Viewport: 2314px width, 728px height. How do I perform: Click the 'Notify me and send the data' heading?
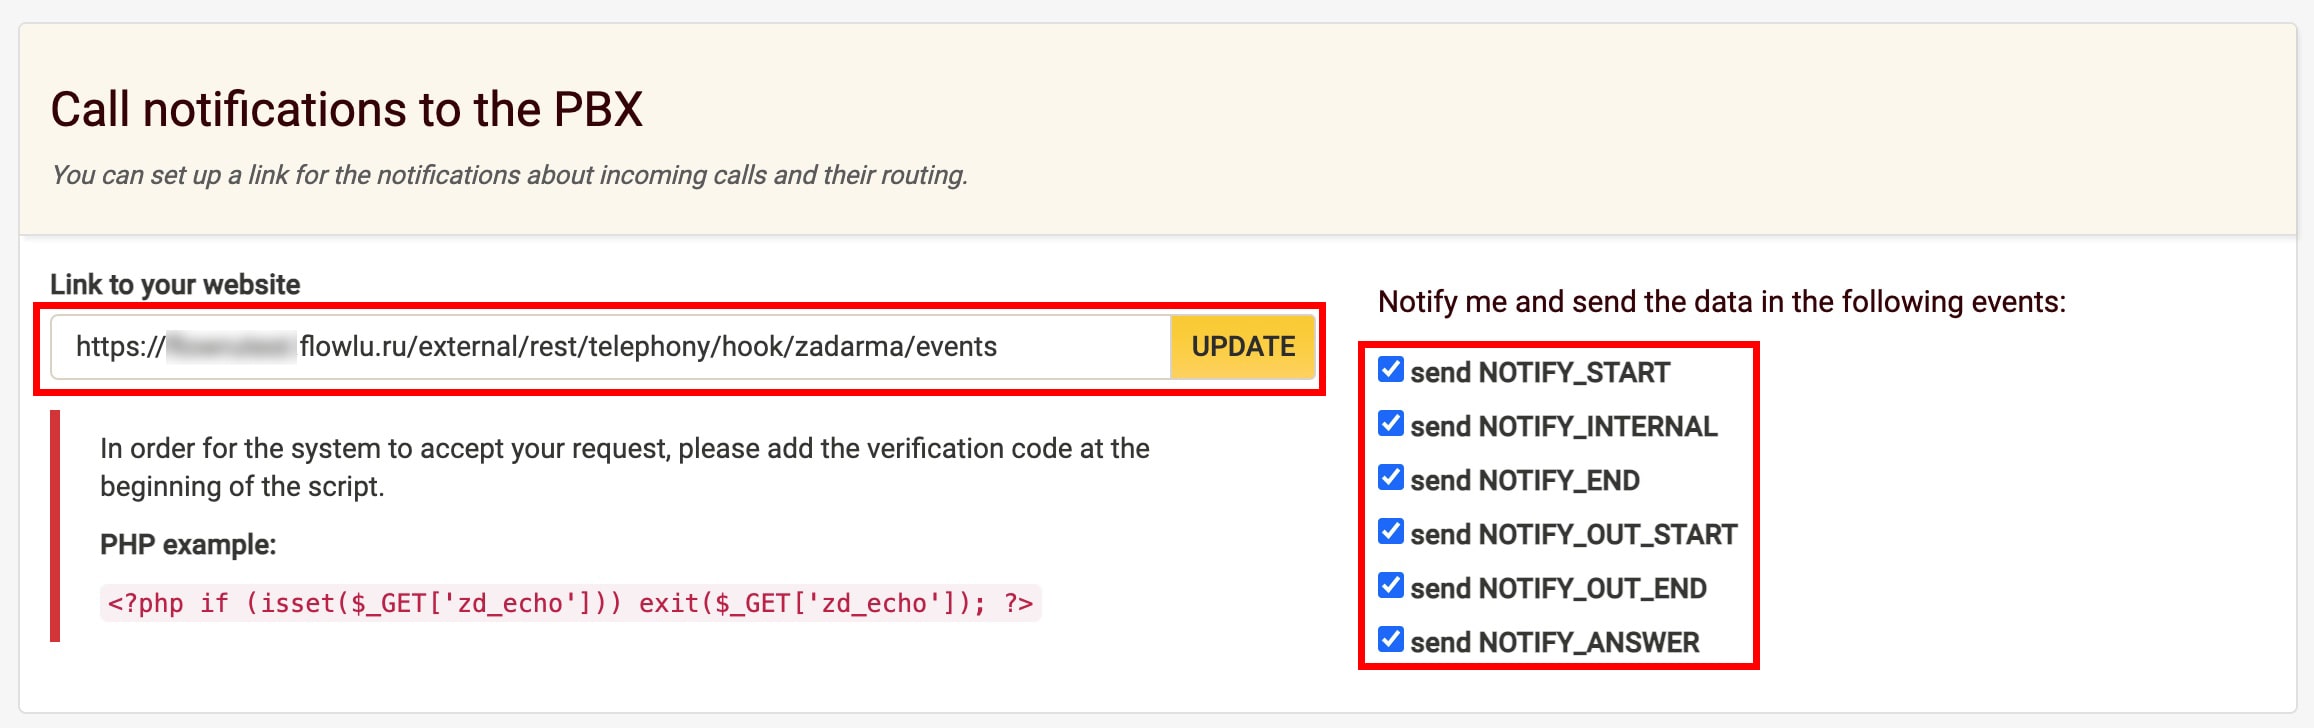tap(1721, 302)
